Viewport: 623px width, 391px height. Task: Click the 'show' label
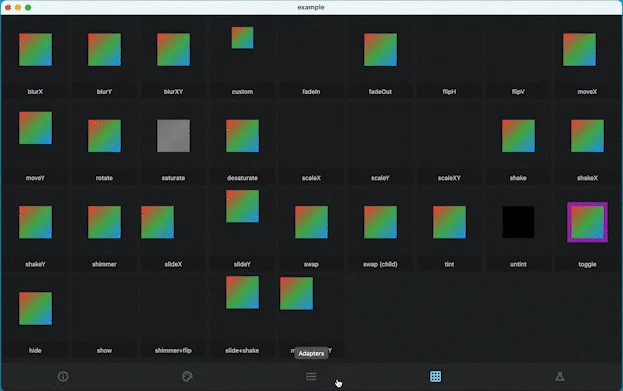point(104,350)
